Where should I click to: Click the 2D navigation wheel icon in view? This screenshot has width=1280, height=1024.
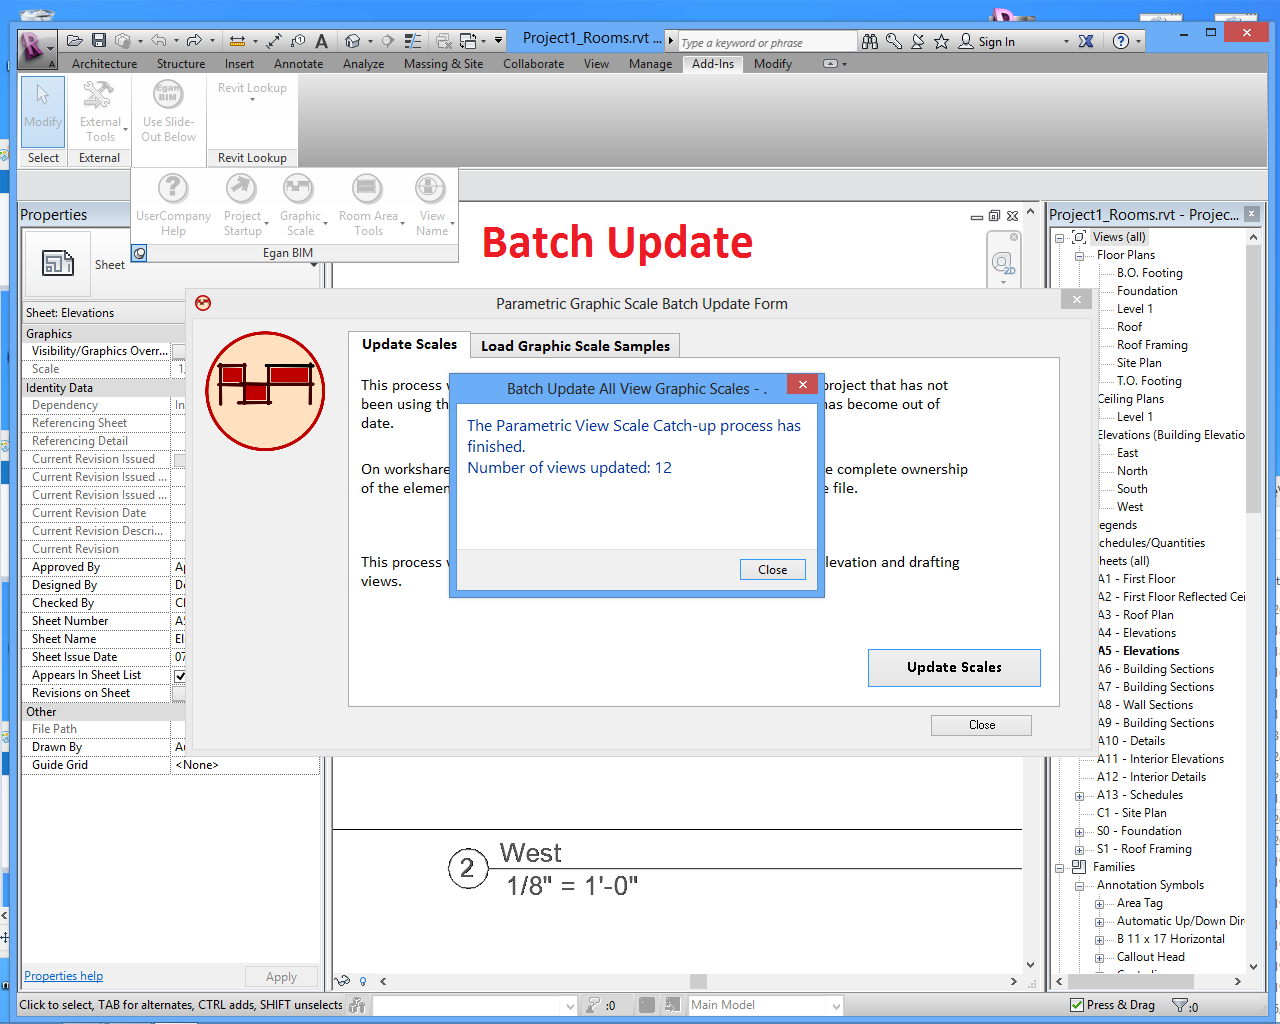[x=1003, y=262]
